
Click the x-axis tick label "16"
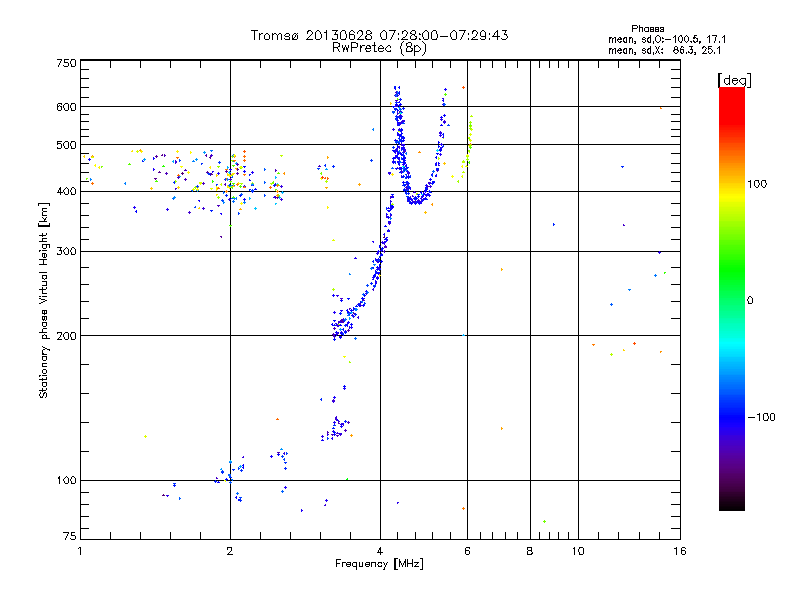click(680, 551)
